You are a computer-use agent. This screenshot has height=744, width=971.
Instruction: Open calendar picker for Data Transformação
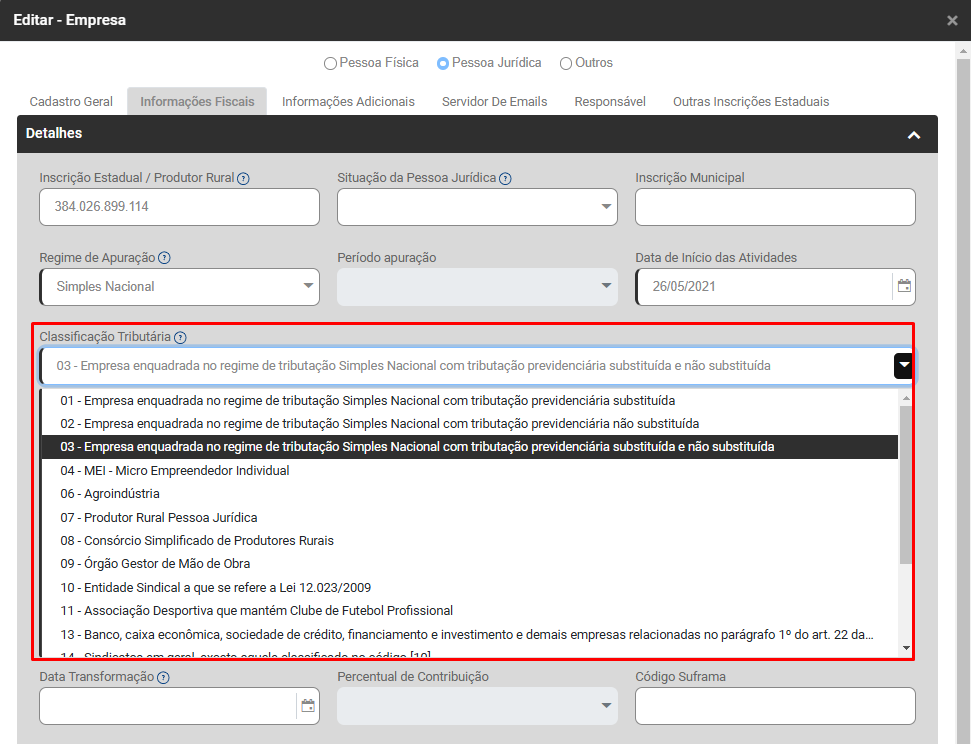[308, 706]
